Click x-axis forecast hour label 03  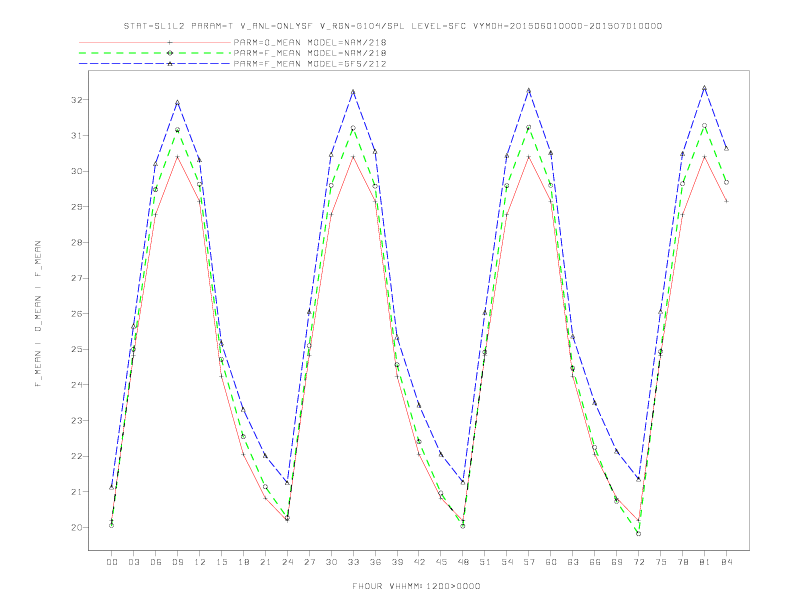pyautogui.click(x=133, y=562)
